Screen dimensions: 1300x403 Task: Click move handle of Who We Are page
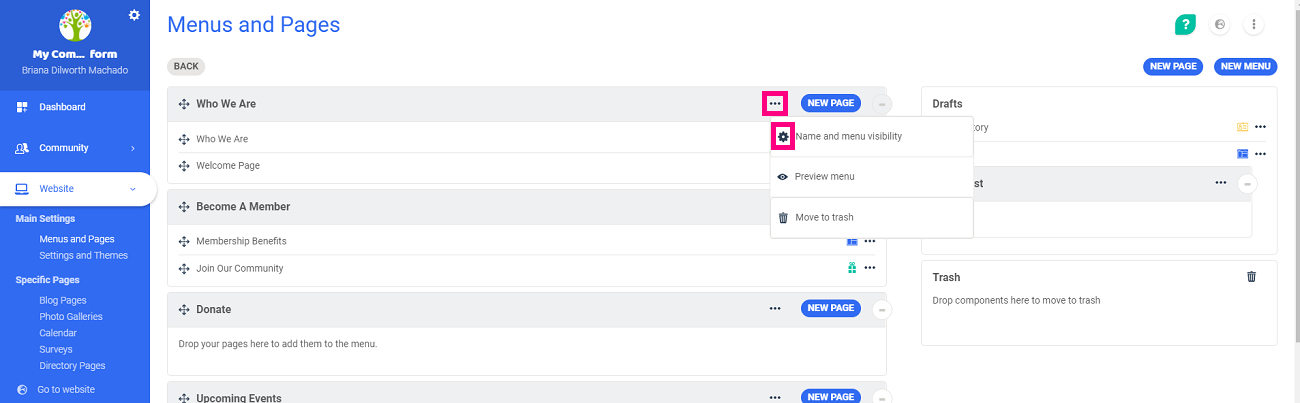pos(184,139)
